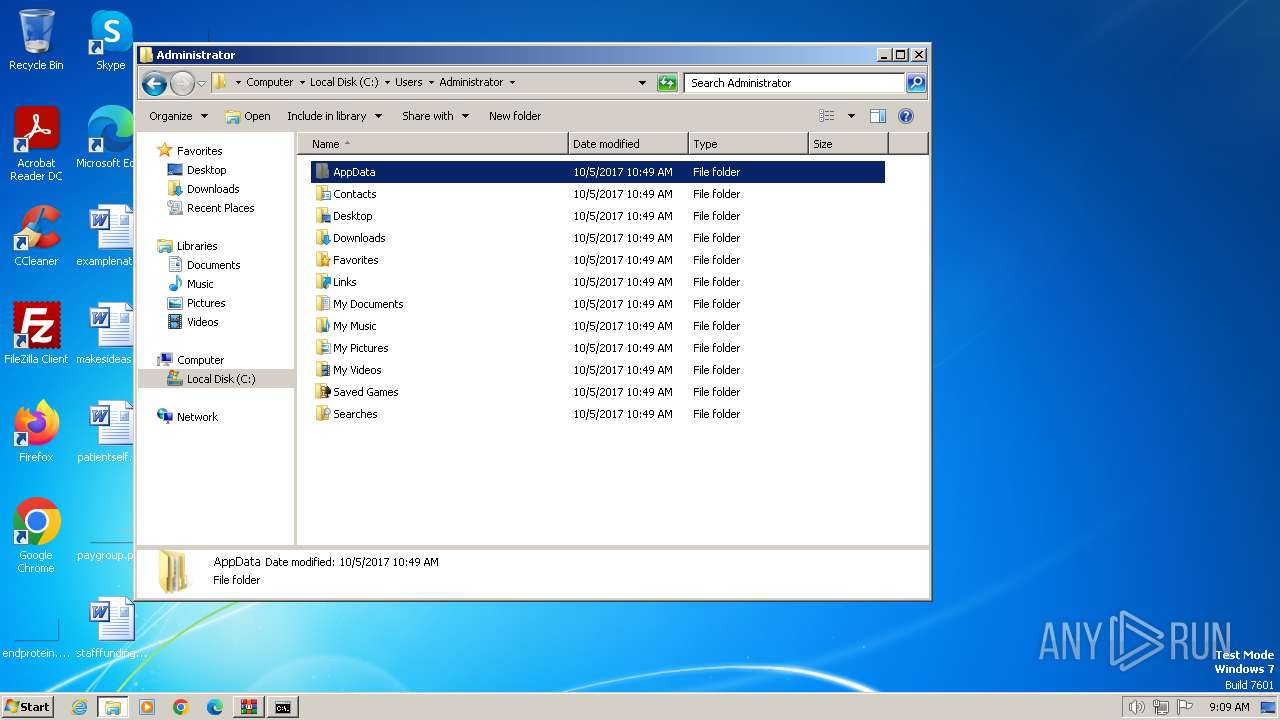Image resolution: width=1280 pixels, height=720 pixels.
Task: Open Recent Places in navigation pane
Action: pos(210,208)
